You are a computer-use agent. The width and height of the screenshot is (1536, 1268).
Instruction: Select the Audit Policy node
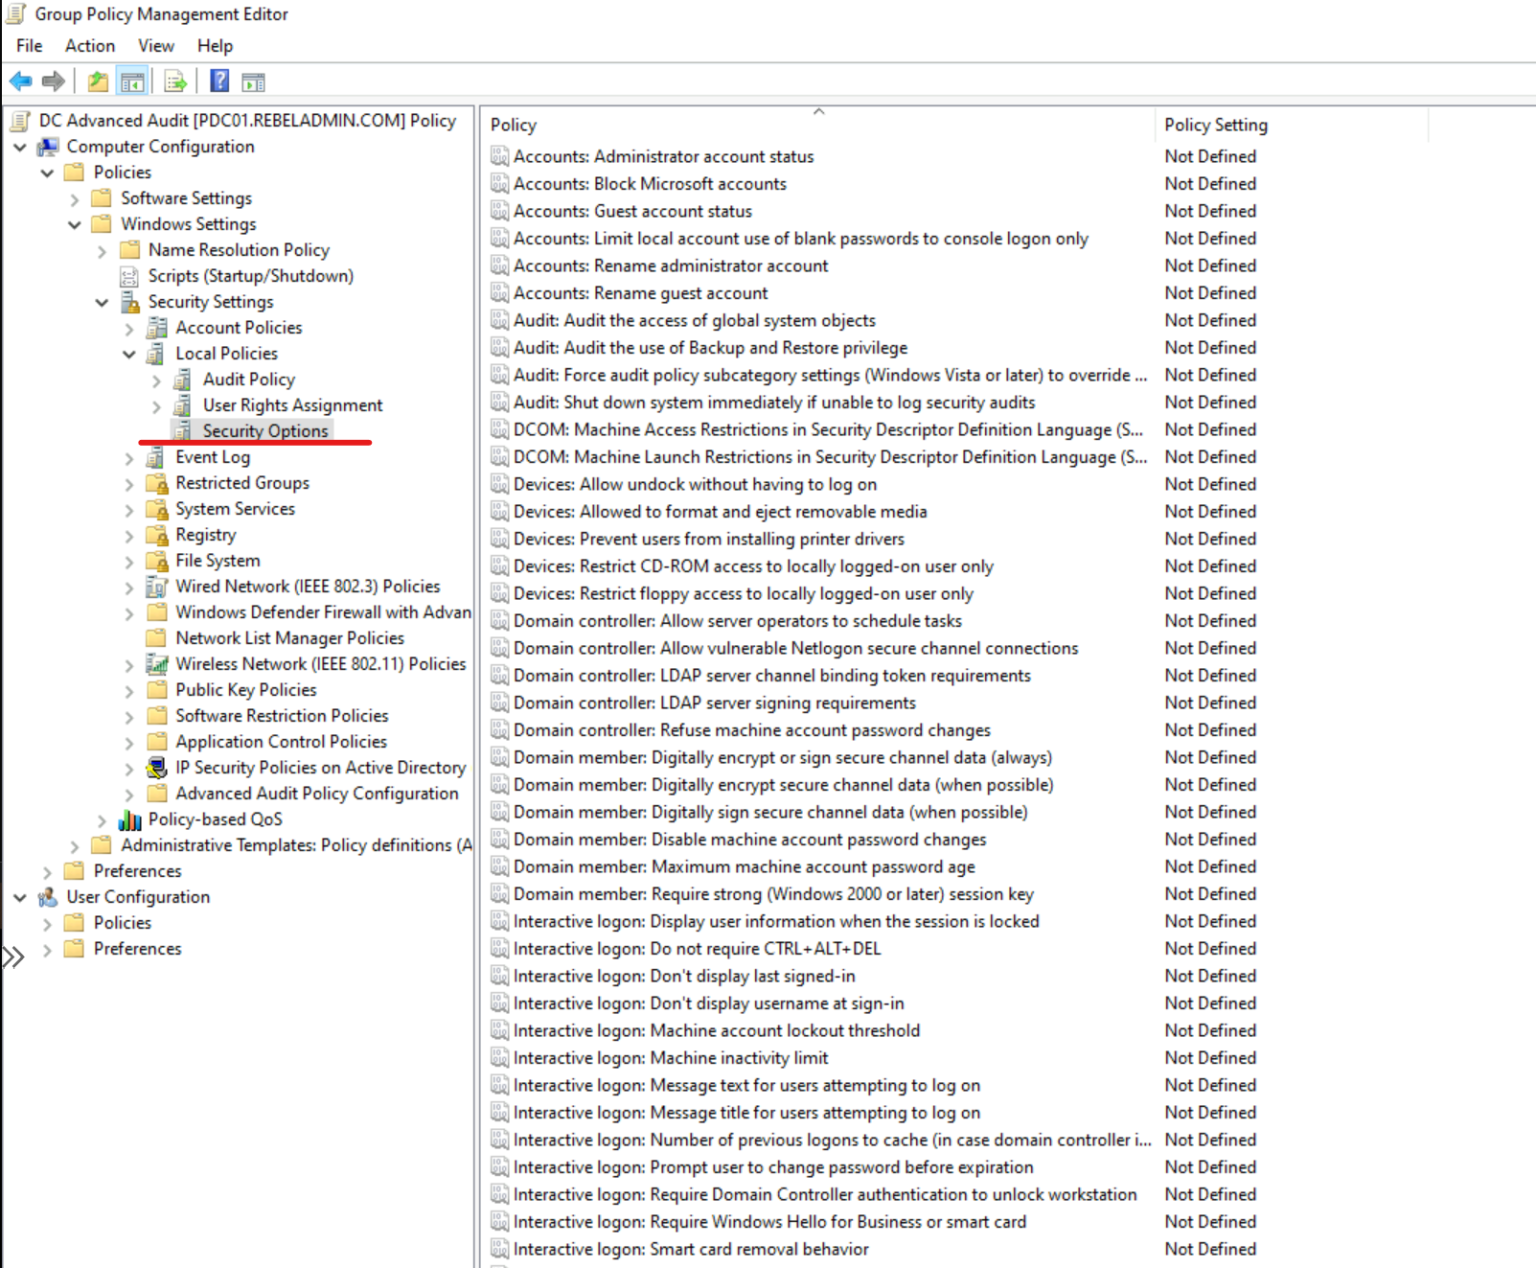coord(248,379)
